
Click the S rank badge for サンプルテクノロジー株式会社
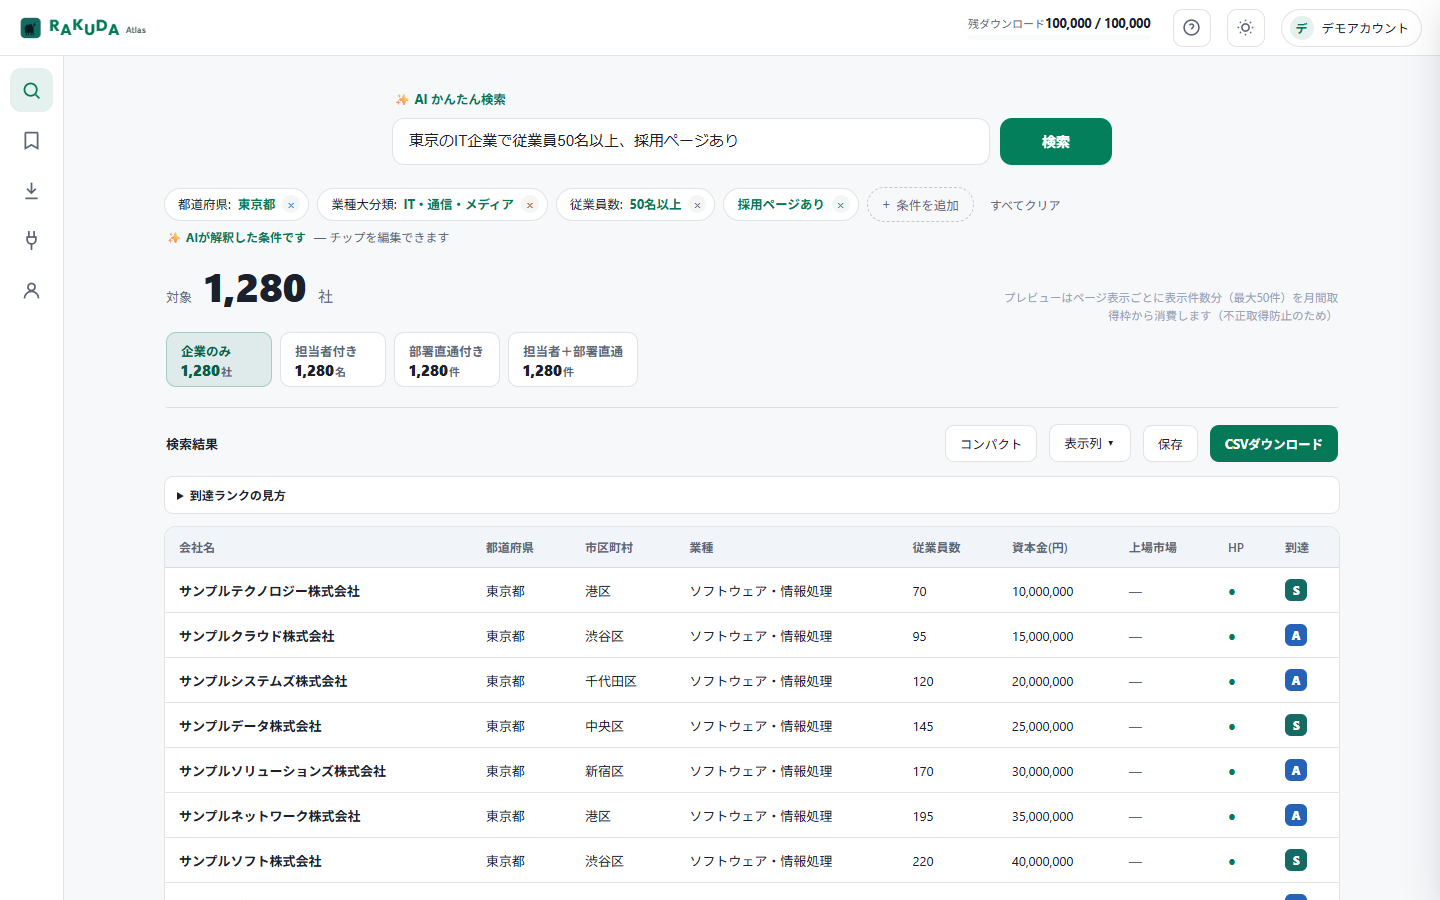pos(1296,590)
